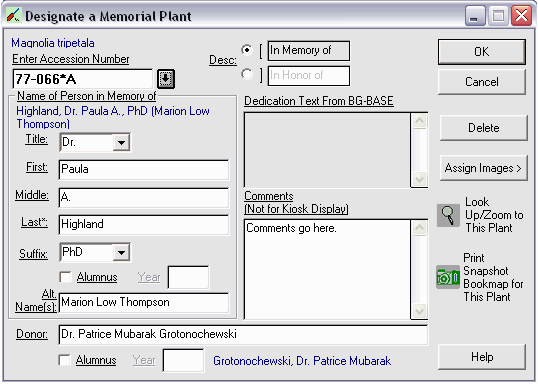This screenshot has height=384, width=538.
Task: Check the Alumnus box under Suffix
Action: click(65, 277)
